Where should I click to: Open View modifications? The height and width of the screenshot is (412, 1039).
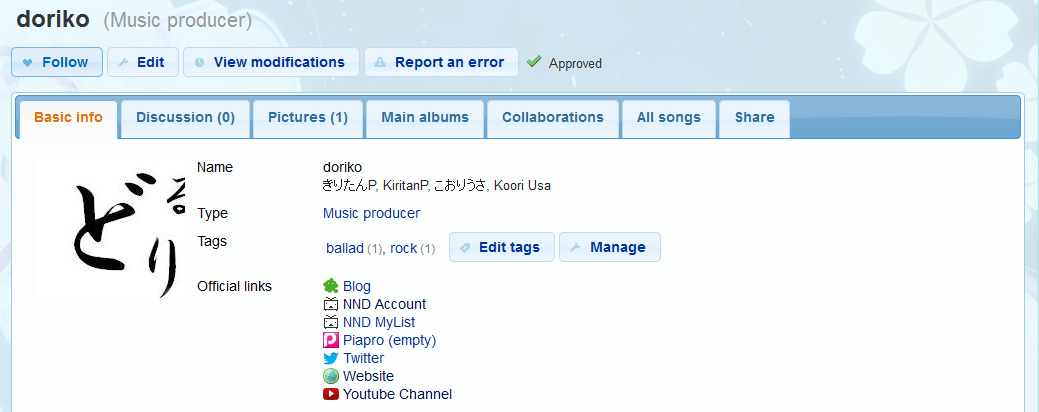point(269,62)
